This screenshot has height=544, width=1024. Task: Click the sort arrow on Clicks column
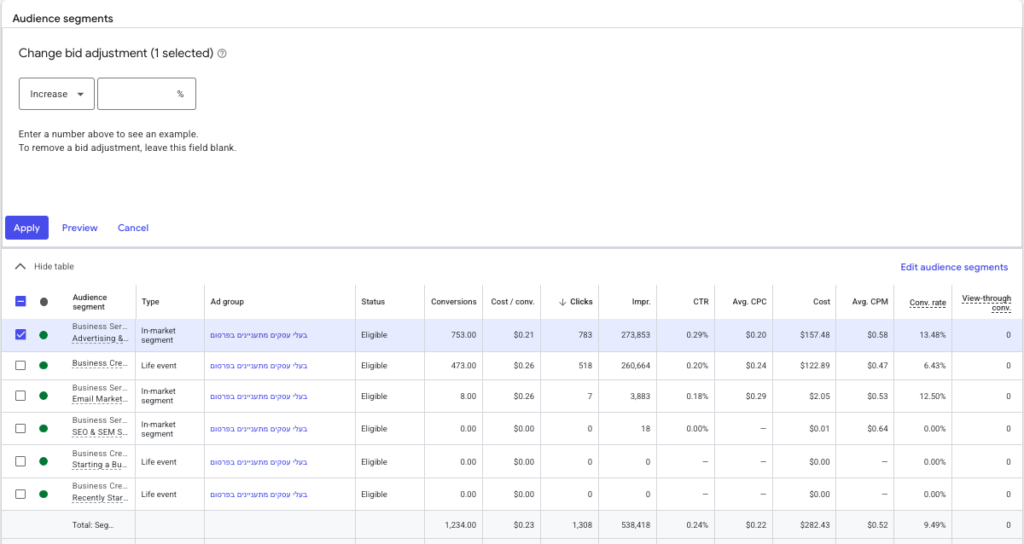[x=562, y=301]
